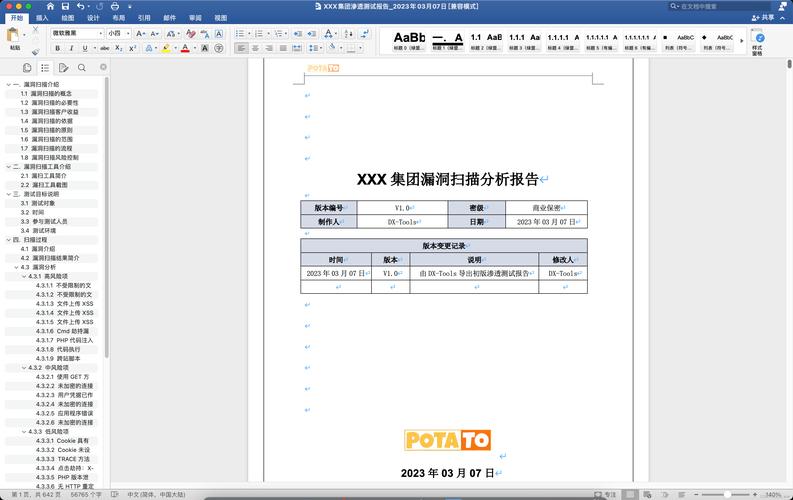This screenshot has width=793, height=500.
Task: Toggle italic formatting
Action: pos(71,48)
